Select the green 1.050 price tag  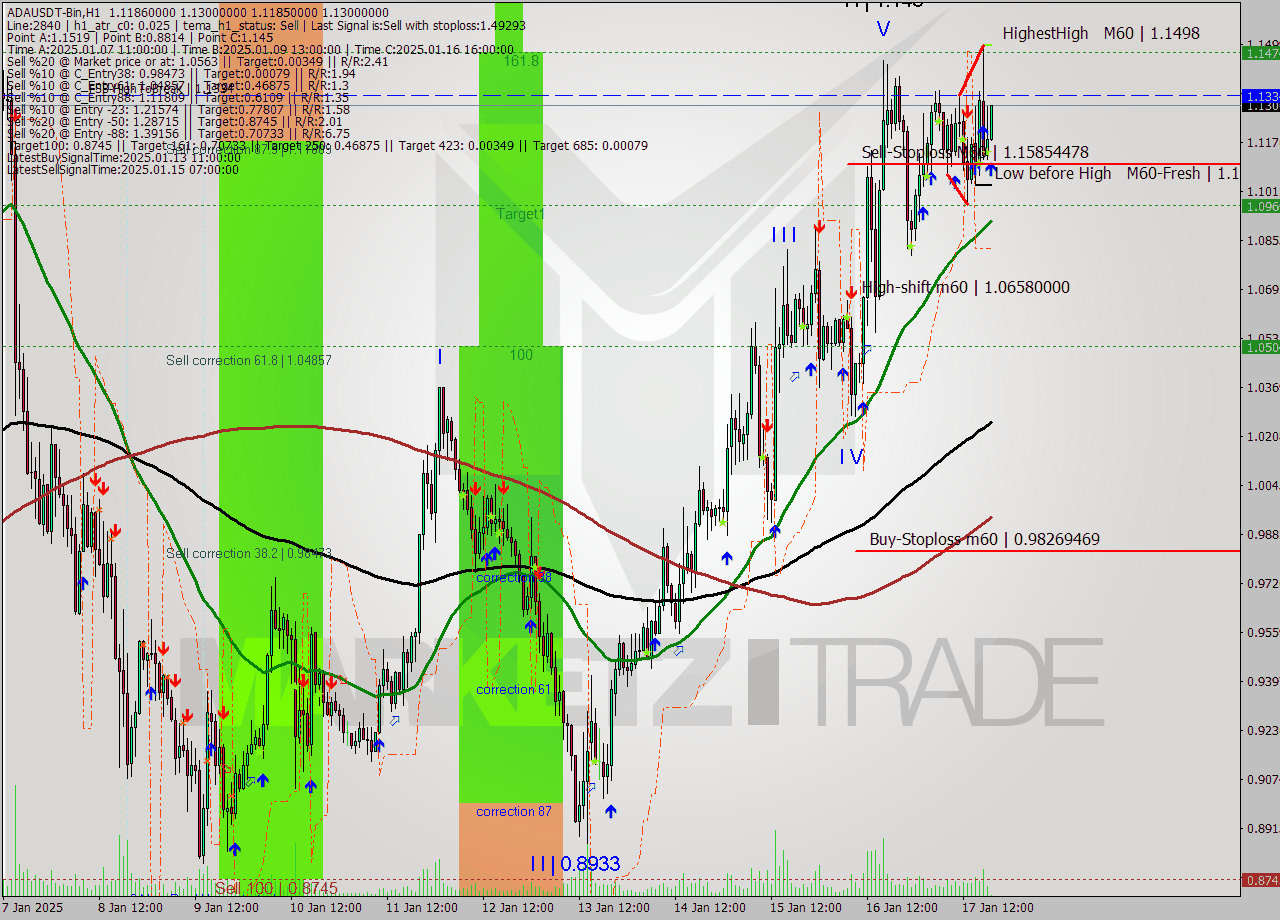pos(1260,347)
